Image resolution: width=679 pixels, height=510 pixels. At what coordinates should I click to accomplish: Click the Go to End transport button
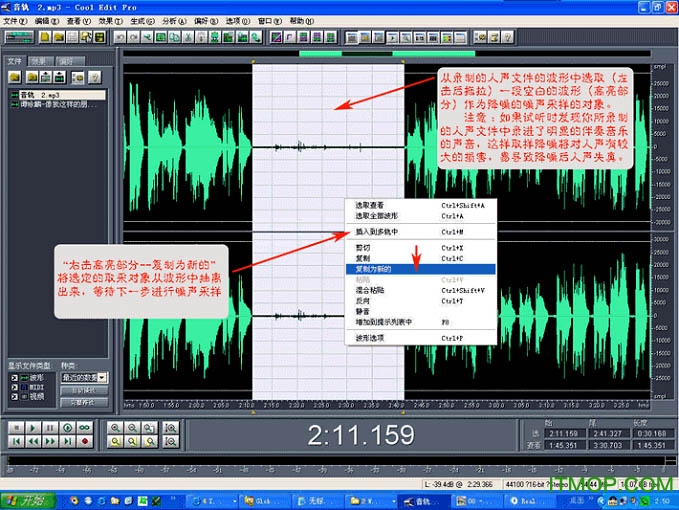pyautogui.click(x=69, y=441)
